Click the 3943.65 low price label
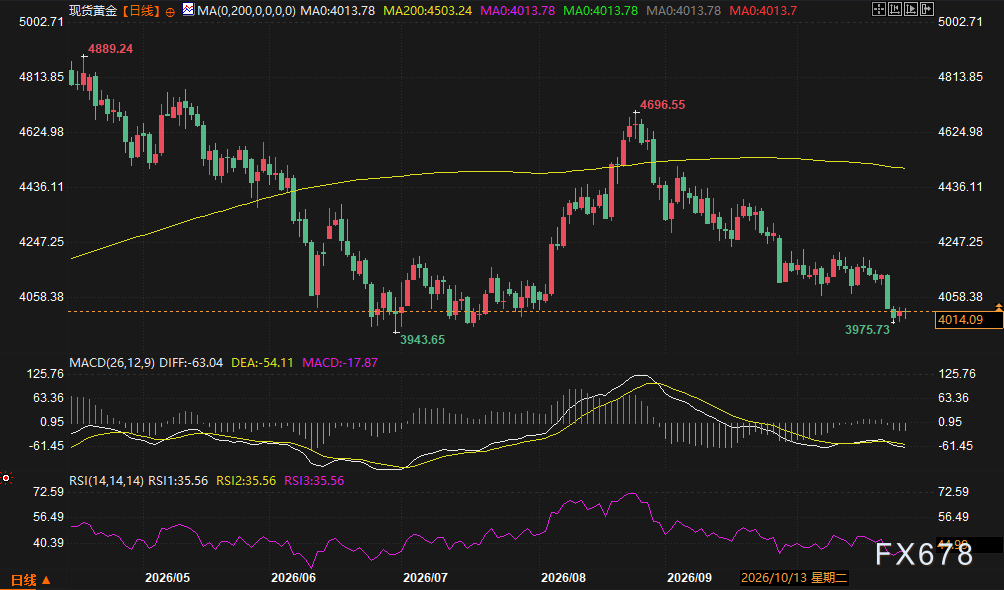Image resolution: width=1004 pixels, height=590 pixels. [423, 340]
